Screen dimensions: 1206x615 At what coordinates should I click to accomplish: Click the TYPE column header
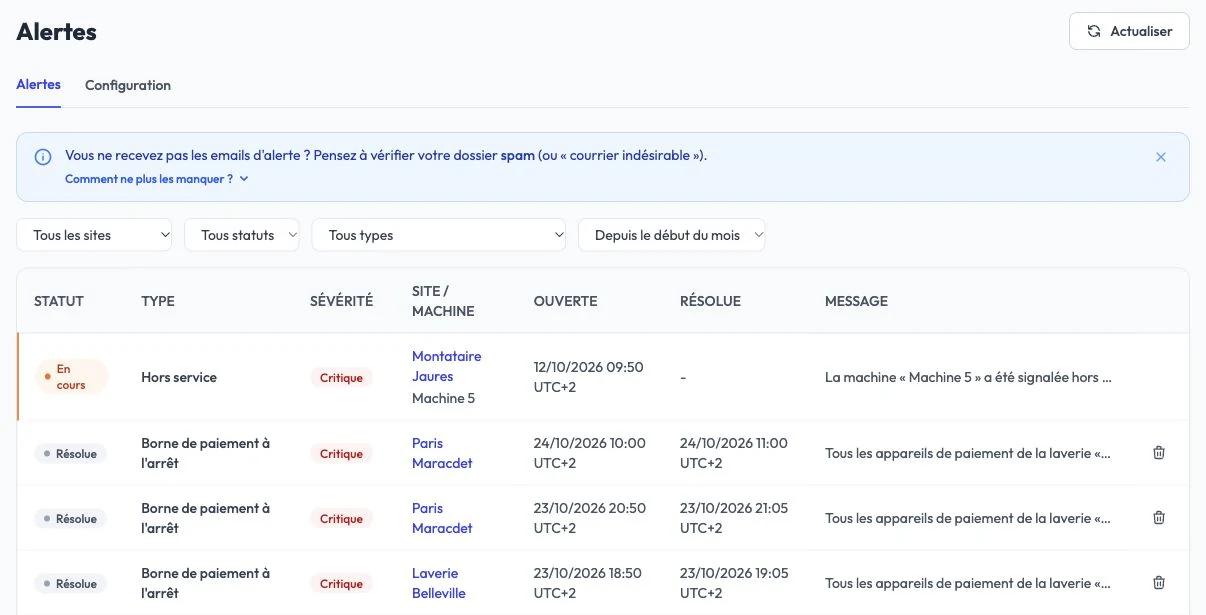[x=158, y=301]
